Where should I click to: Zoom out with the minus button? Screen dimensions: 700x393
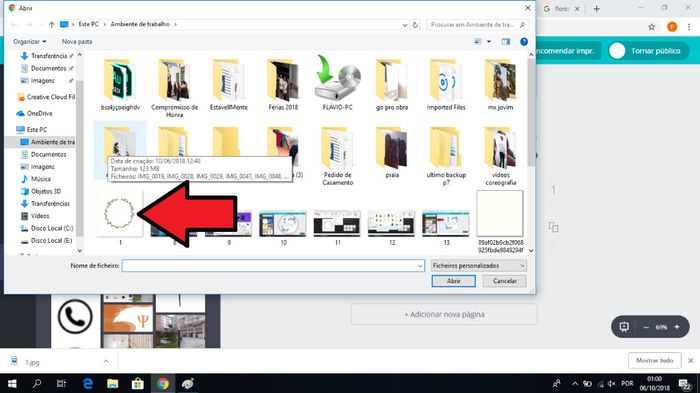point(646,327)
